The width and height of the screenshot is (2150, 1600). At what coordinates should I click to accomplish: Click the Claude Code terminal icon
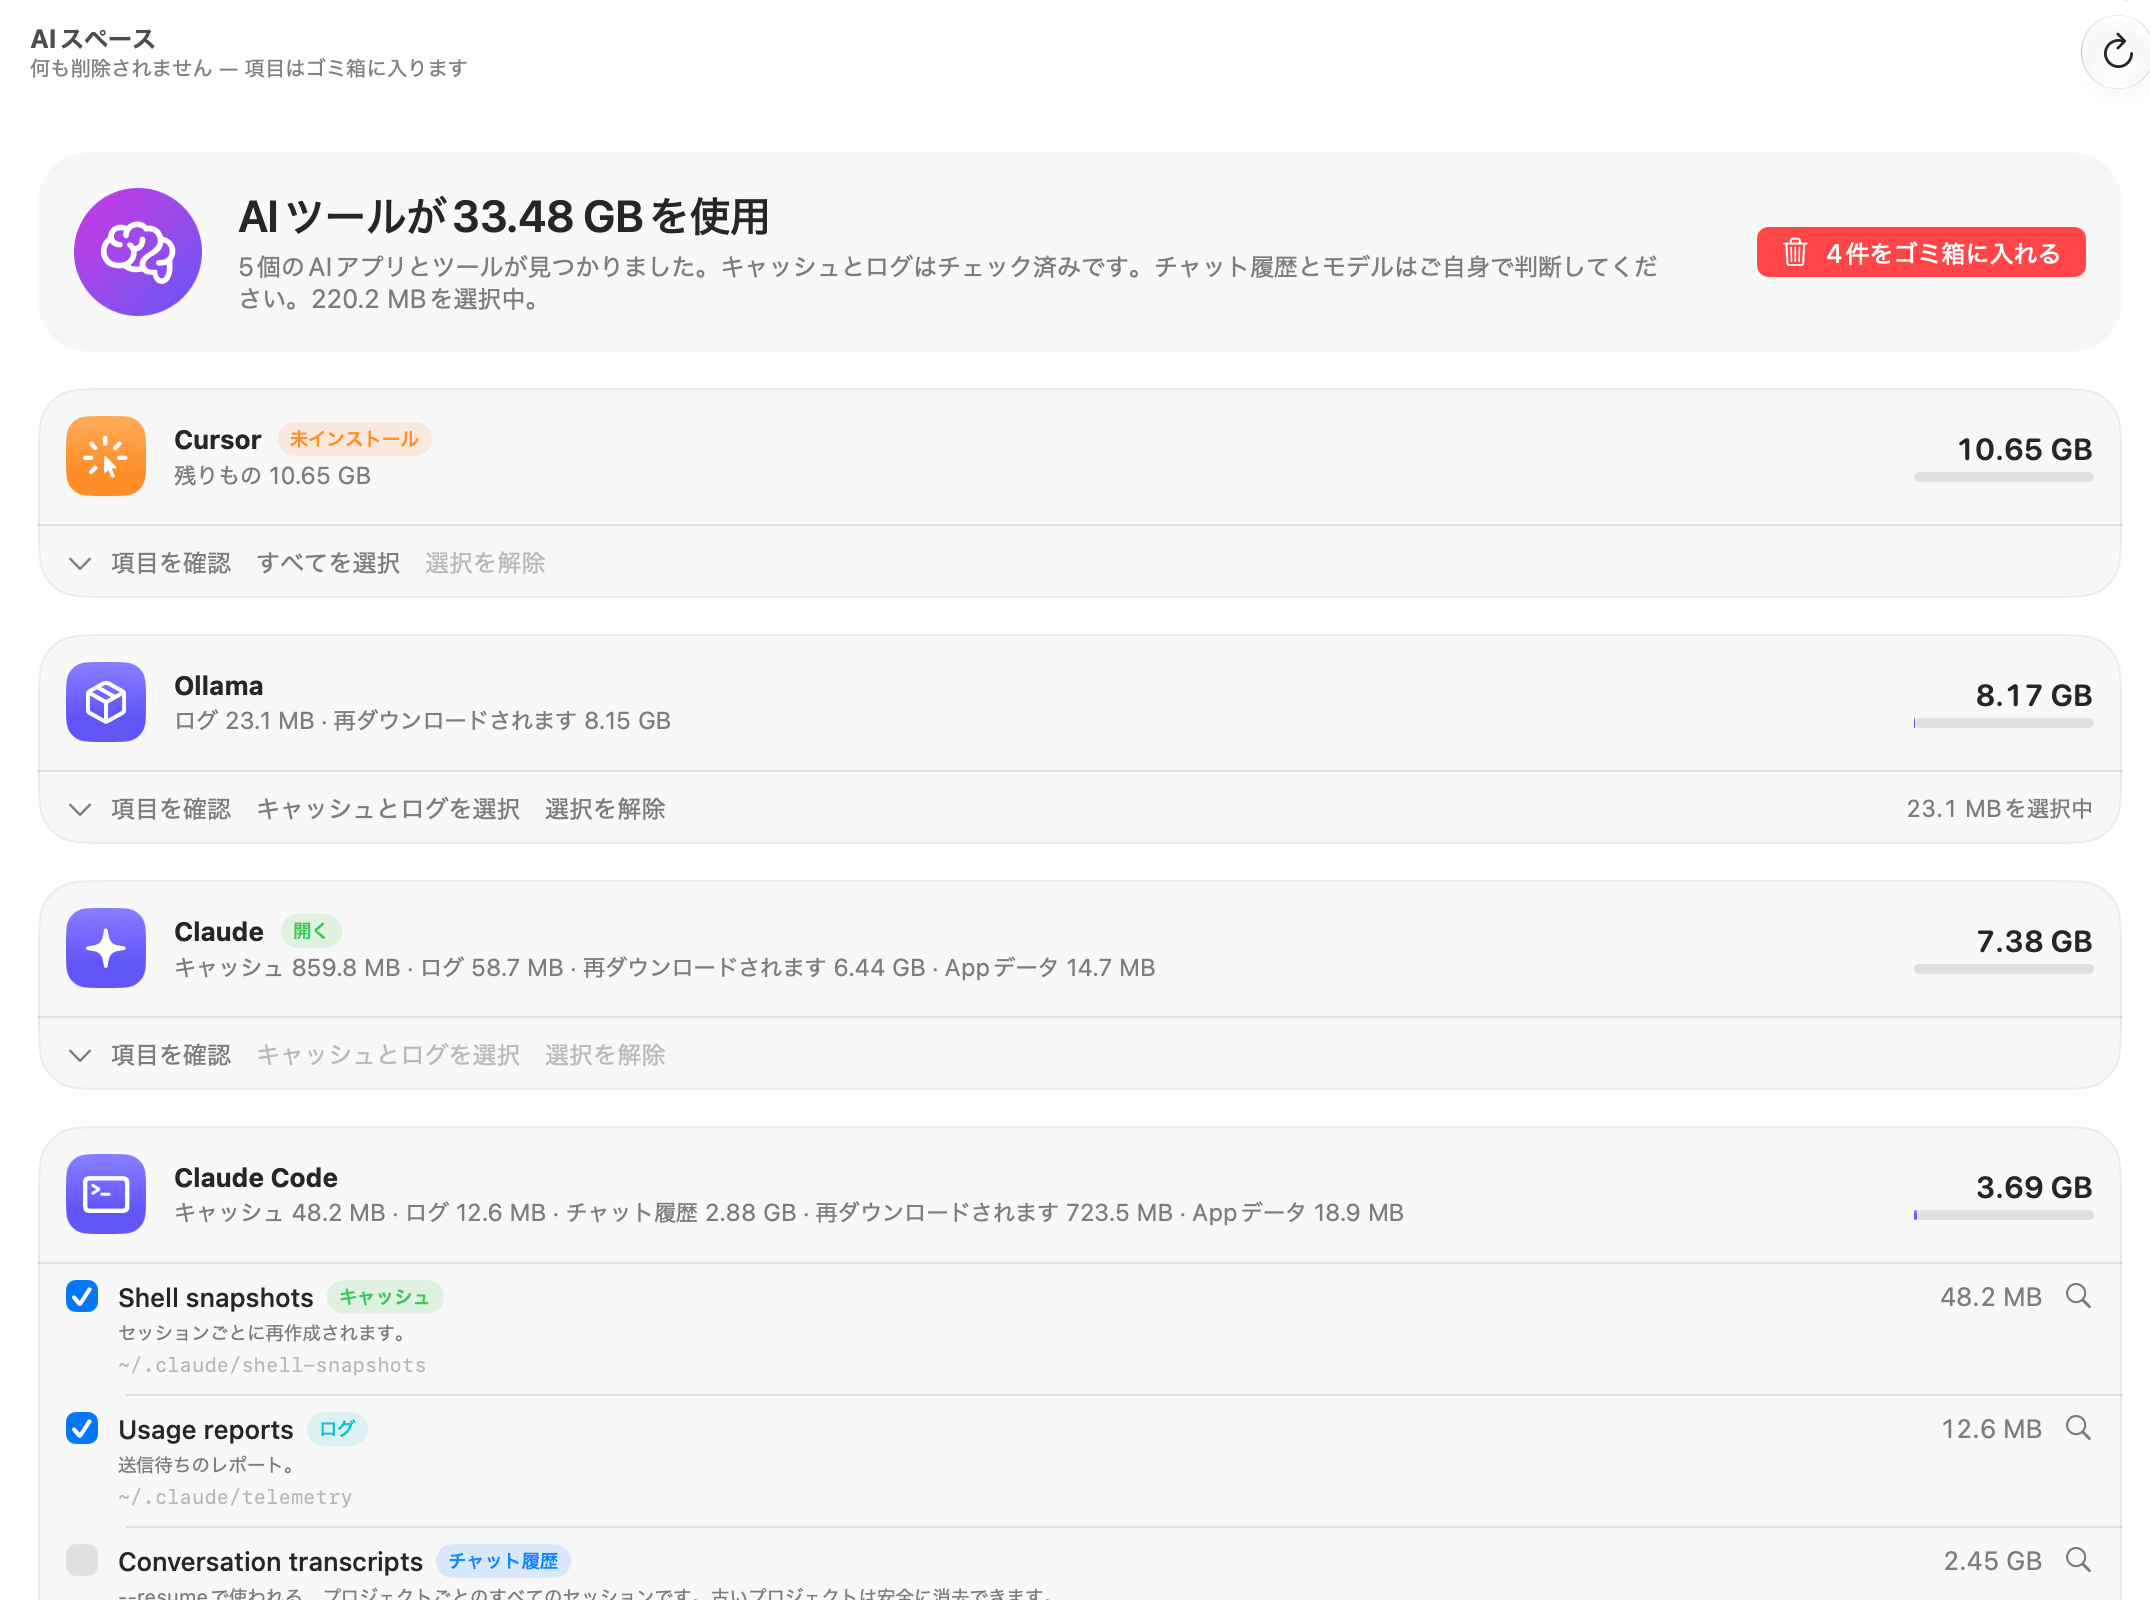[x=106, y=1194]
